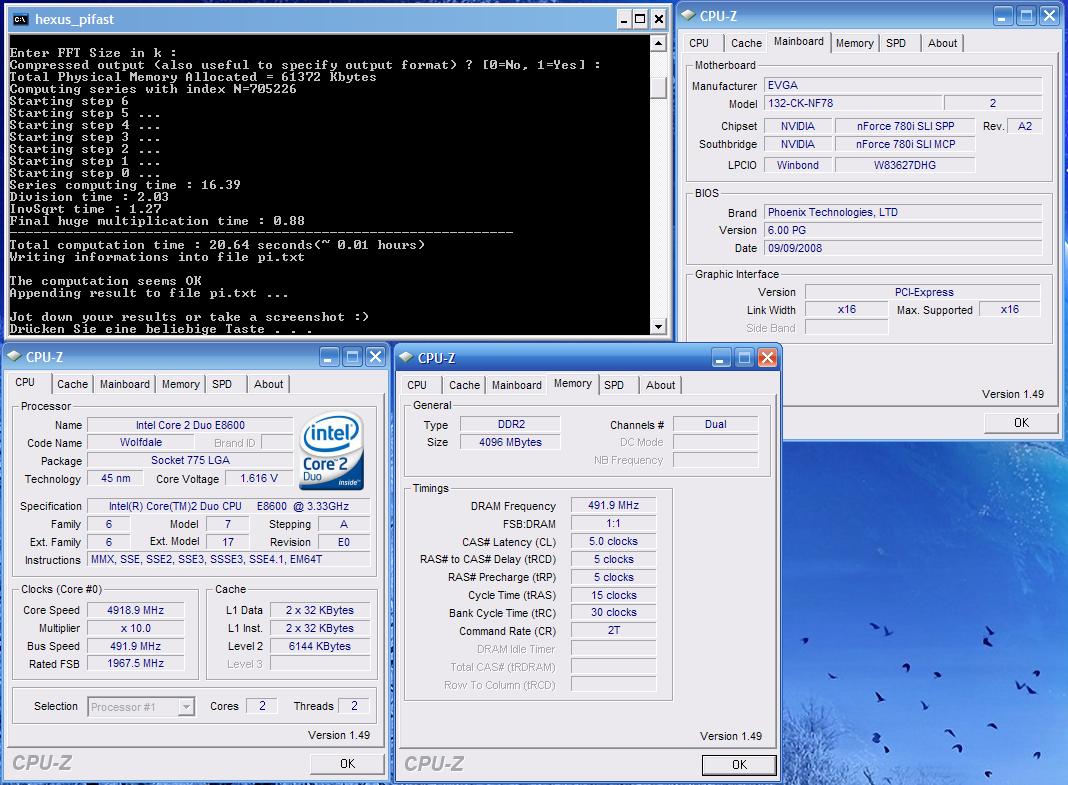The height and width of the screenshot is (785, 1068).
Task: Minimize the CPU-Z processor window
Action: 329,357
